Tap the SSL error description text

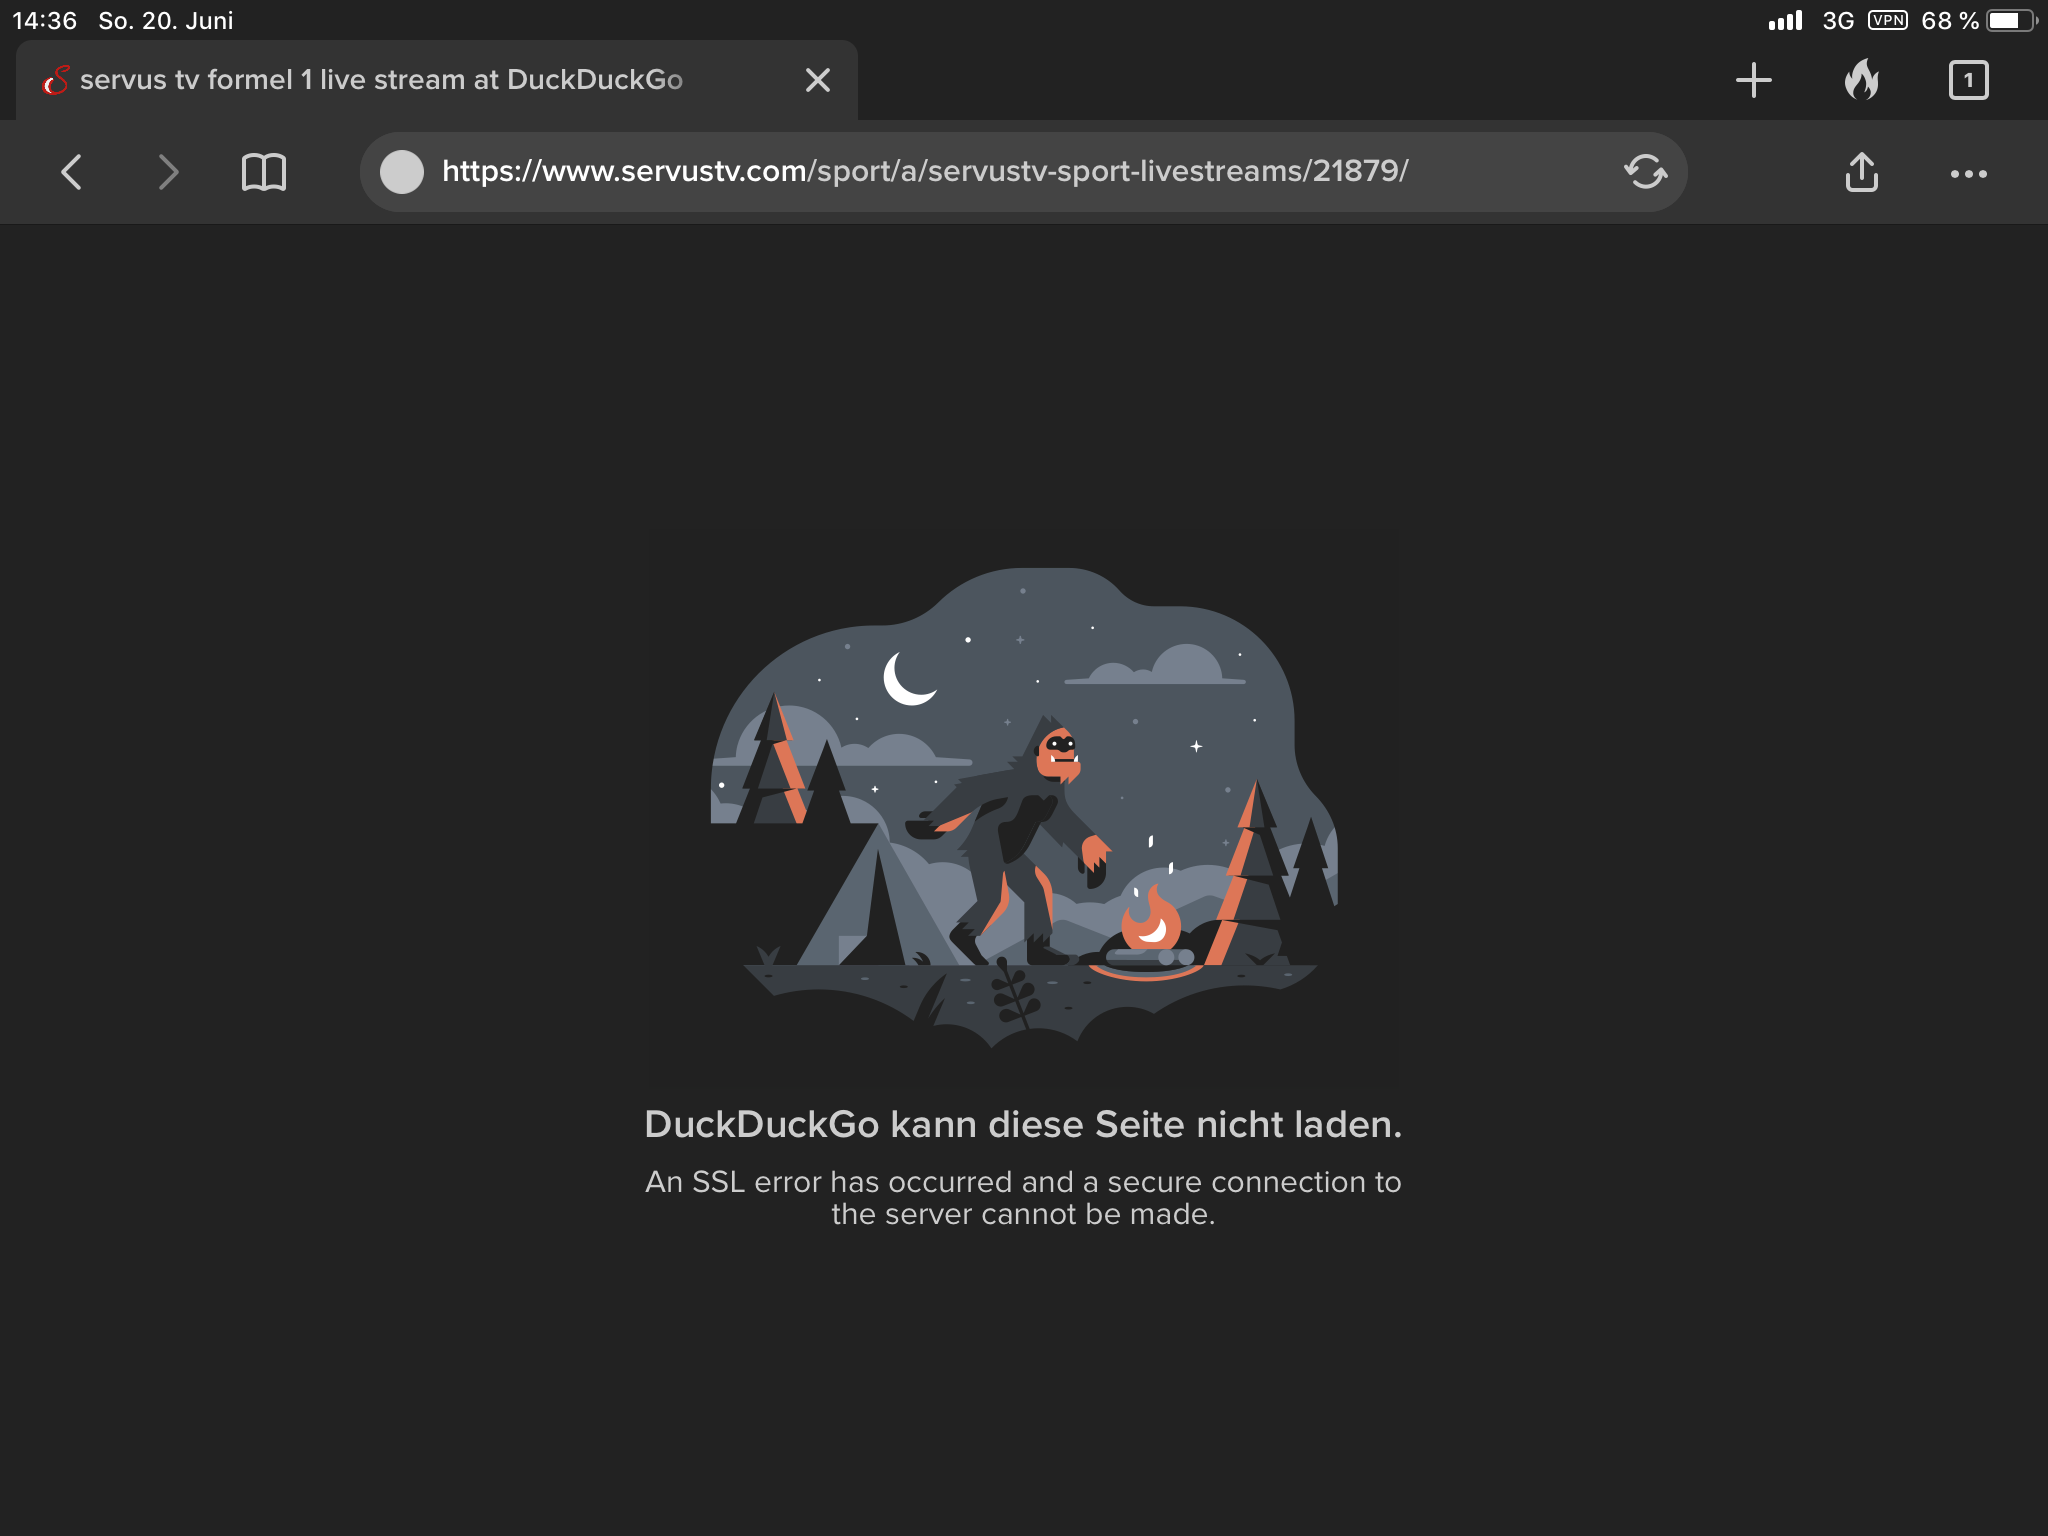click(x=1024, y=1197)
